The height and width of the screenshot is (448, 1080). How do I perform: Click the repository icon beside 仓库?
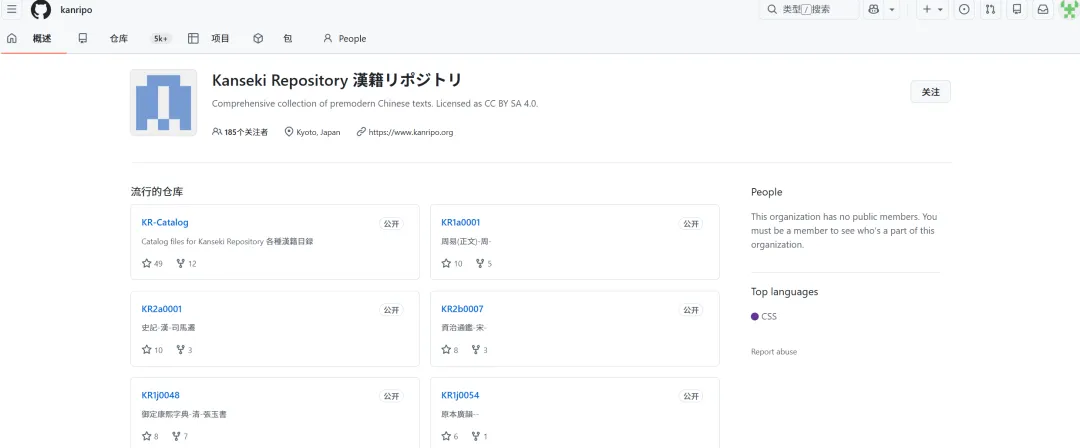tap(83, 39)
